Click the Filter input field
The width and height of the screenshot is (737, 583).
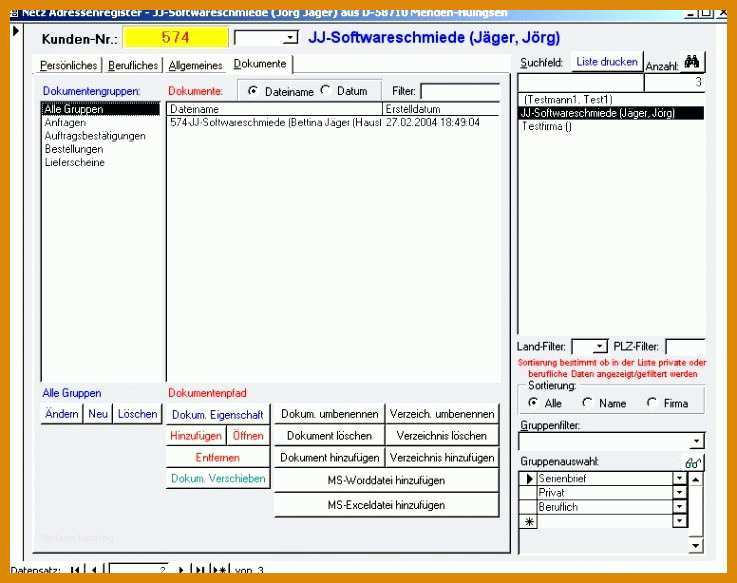(x=460, y=91)
